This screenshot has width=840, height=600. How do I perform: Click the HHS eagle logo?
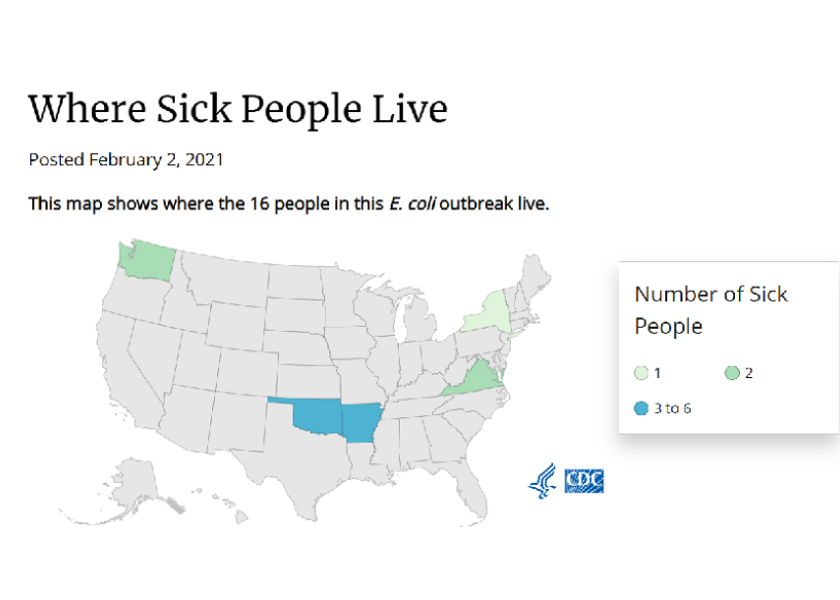(542, 481)
